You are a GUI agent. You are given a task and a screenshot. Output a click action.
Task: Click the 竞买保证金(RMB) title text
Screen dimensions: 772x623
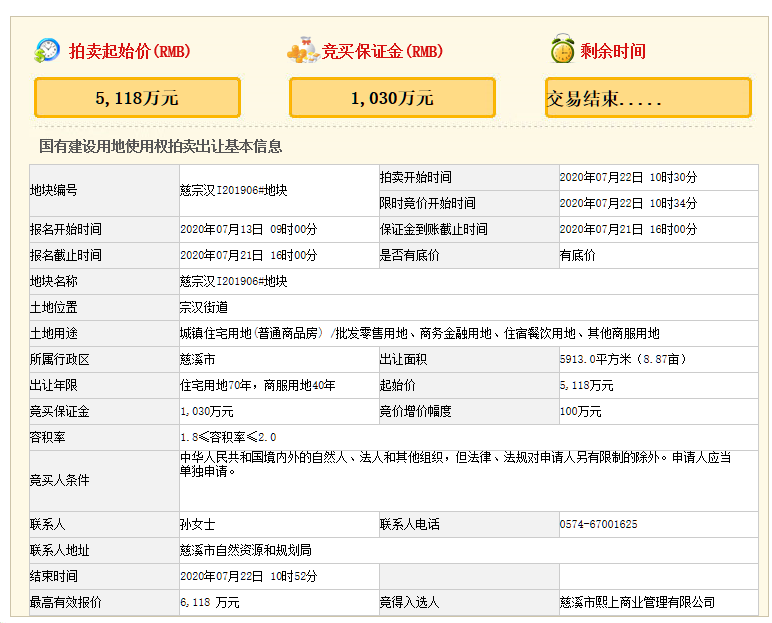(382, 51)
